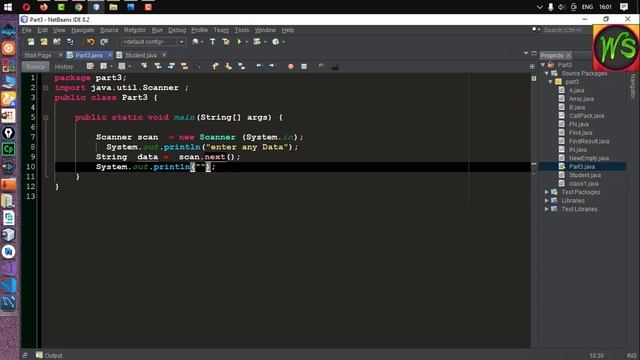Viewport: 640px width, 360px height.
Task: Expand the Test Packages node
Action: tap(547, 192)
